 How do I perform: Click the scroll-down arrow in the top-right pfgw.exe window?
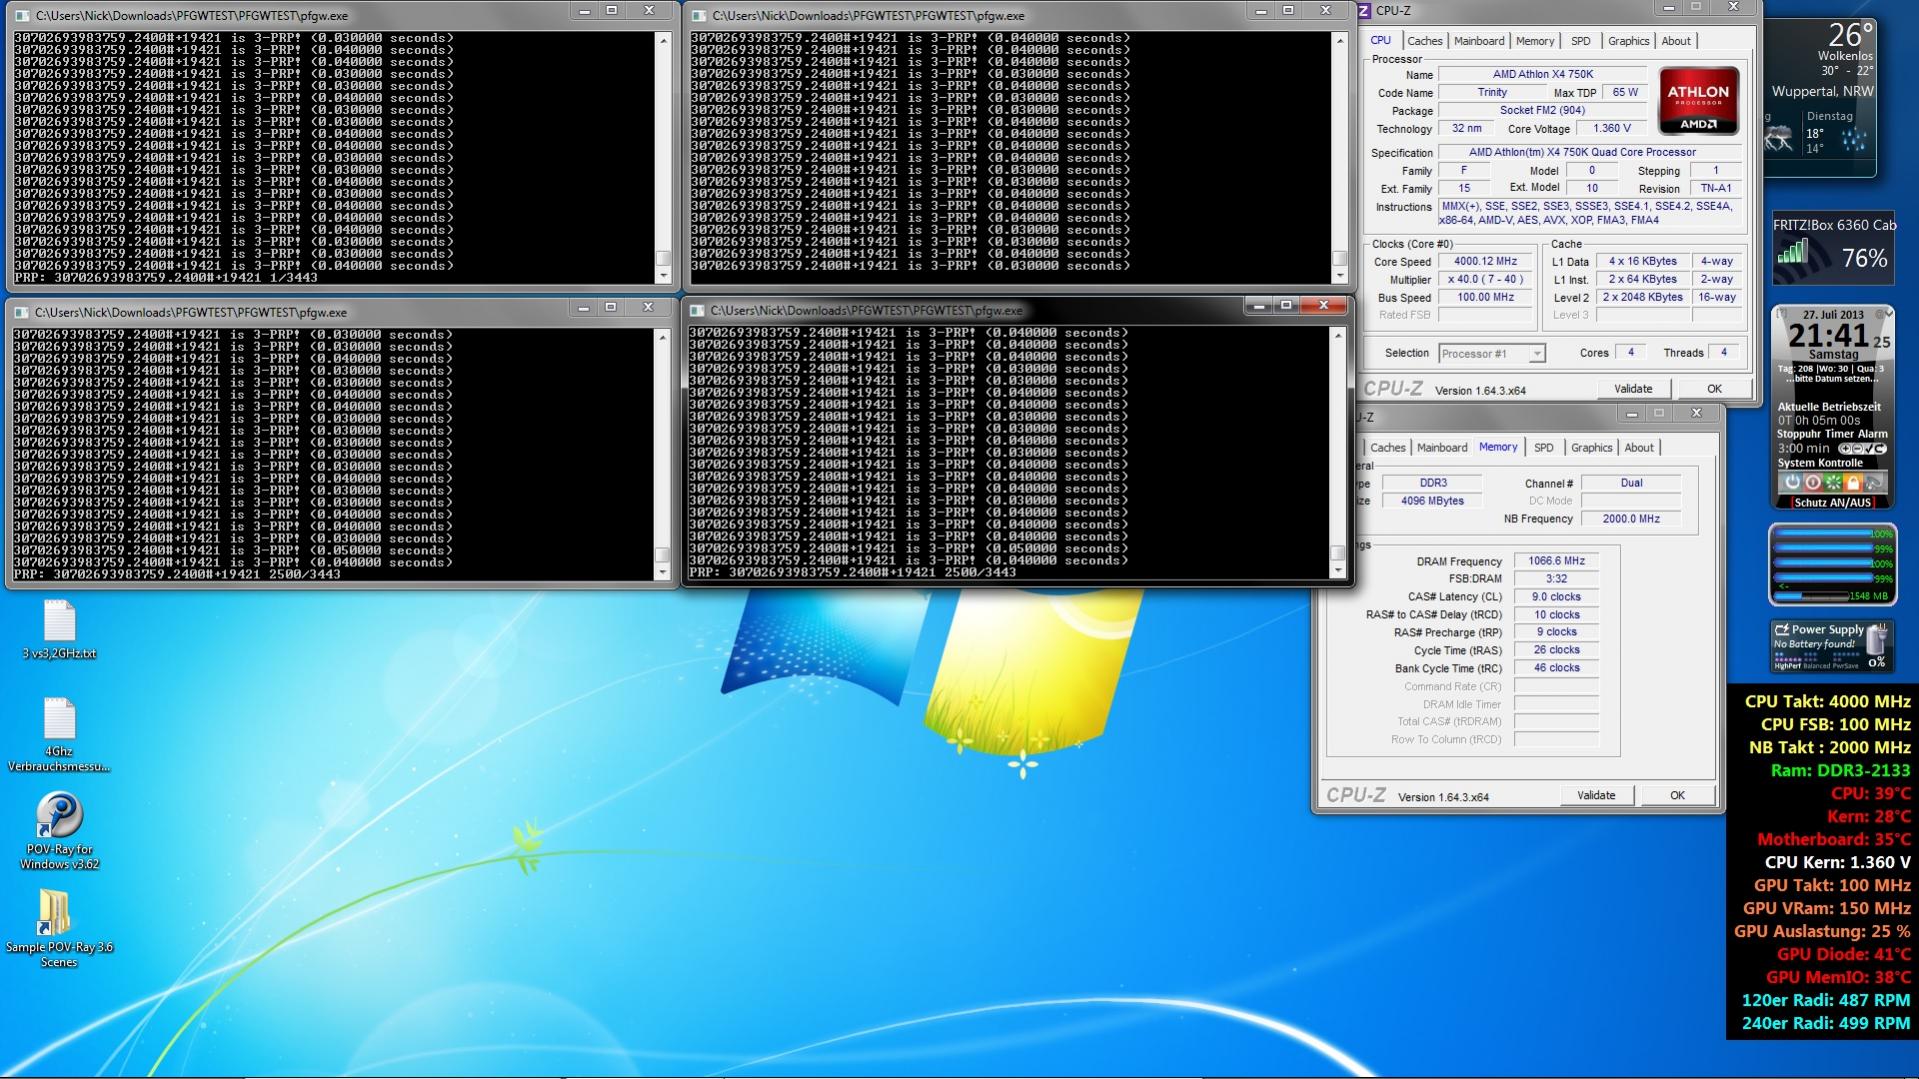point(1340,275)
